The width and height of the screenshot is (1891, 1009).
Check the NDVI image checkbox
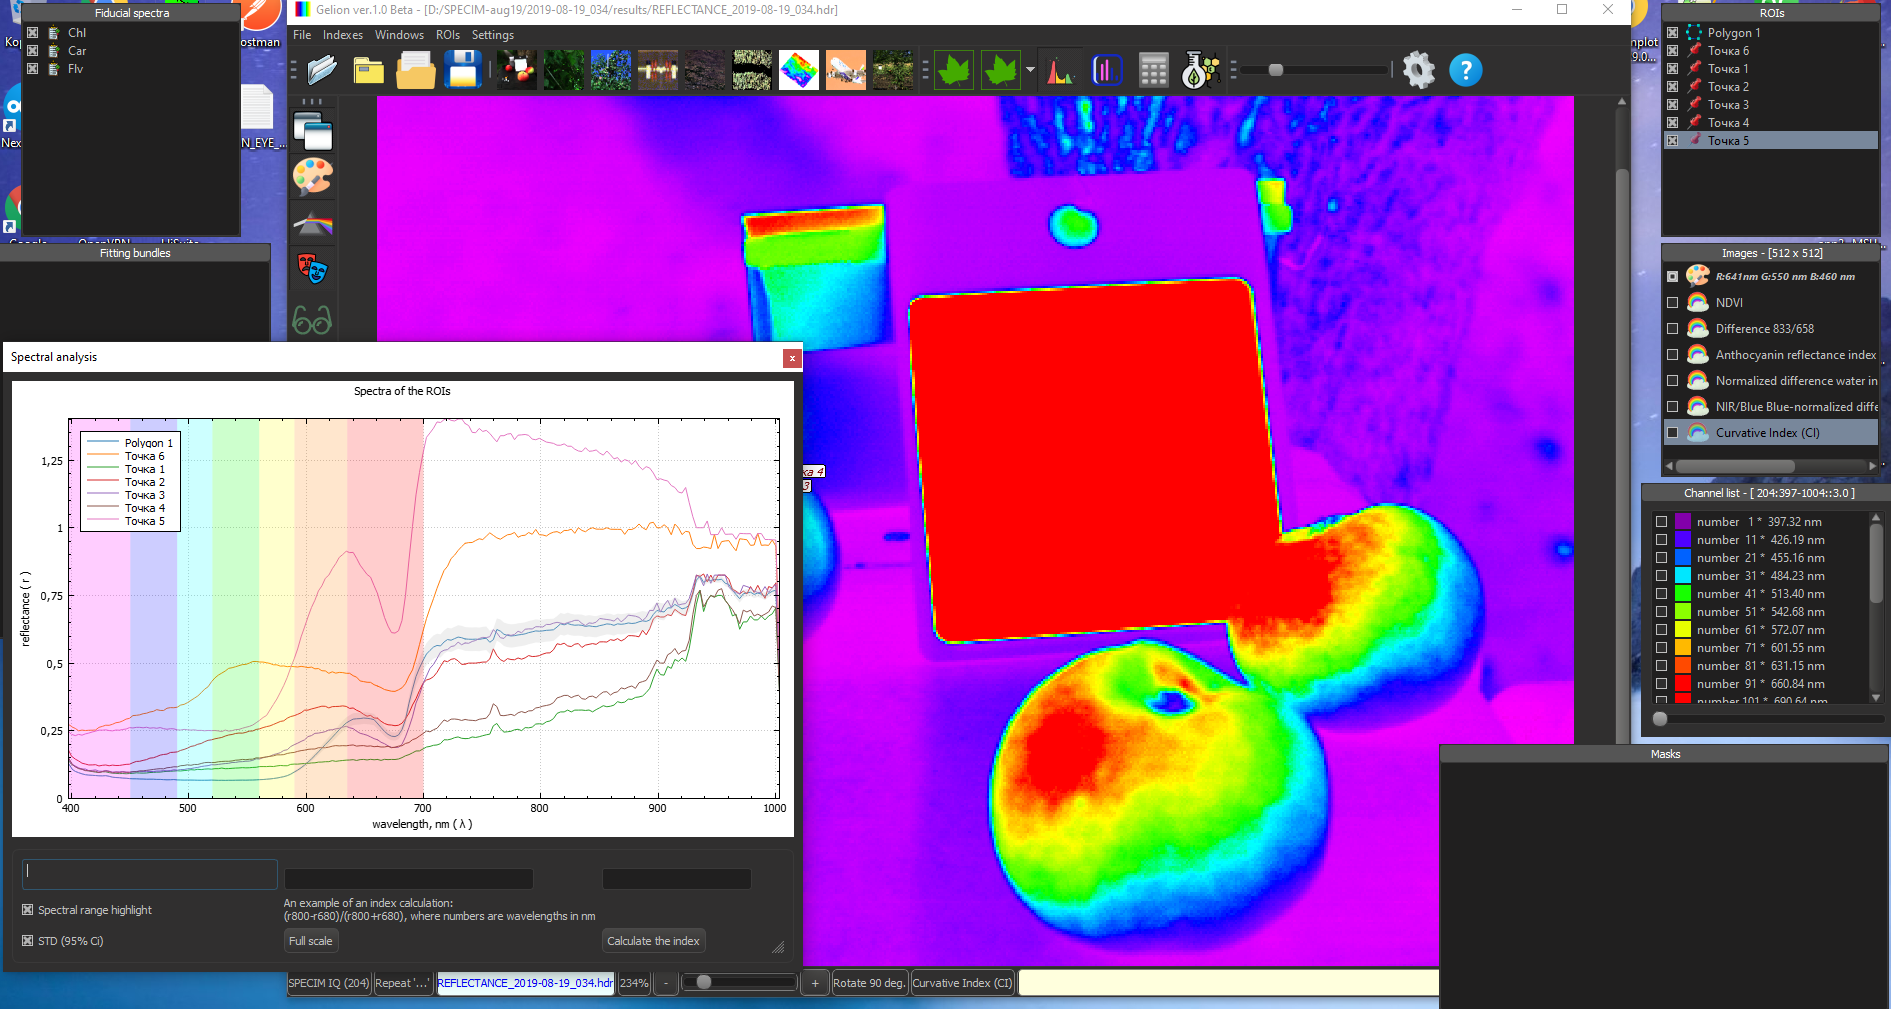[x=1672, y=303]
